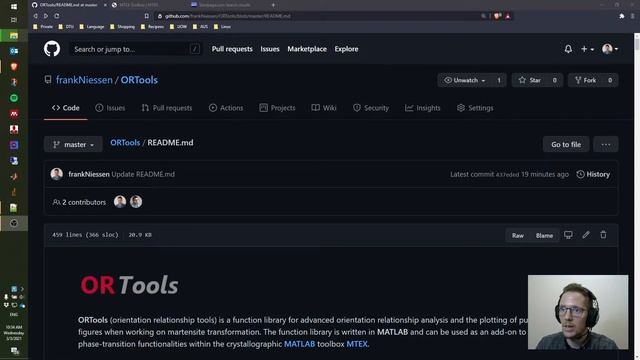The height and width of the screenshot is (360, 640).
Task: Expand the master branch dropdown
Action: [x=73, y=144]
